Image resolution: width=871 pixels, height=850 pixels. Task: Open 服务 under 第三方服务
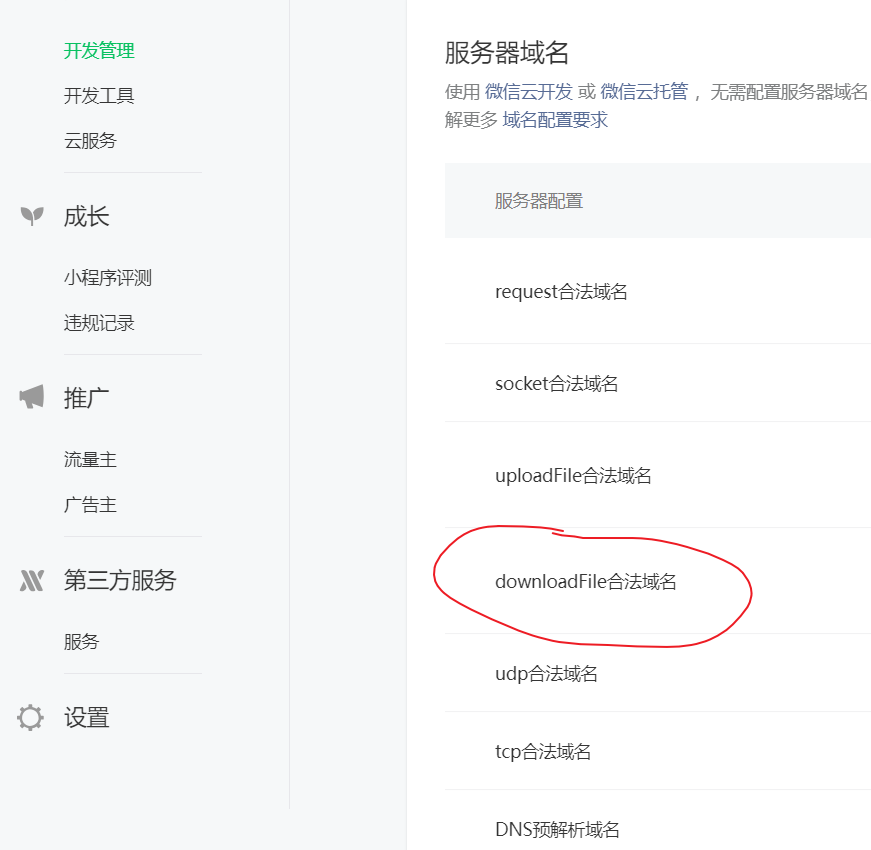(x=81, y=642)
